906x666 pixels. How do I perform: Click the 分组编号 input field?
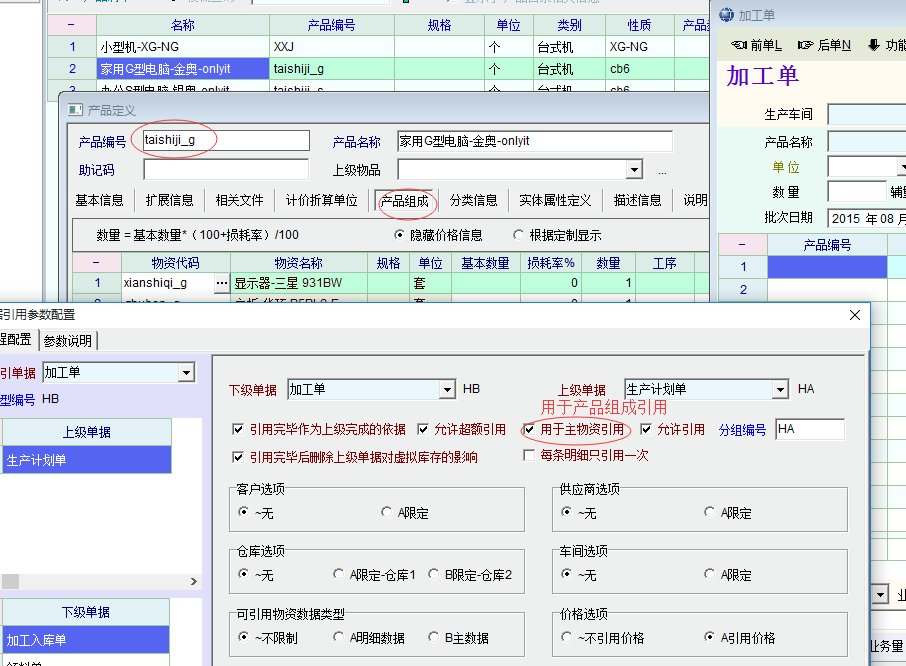(x=809, y=429)
